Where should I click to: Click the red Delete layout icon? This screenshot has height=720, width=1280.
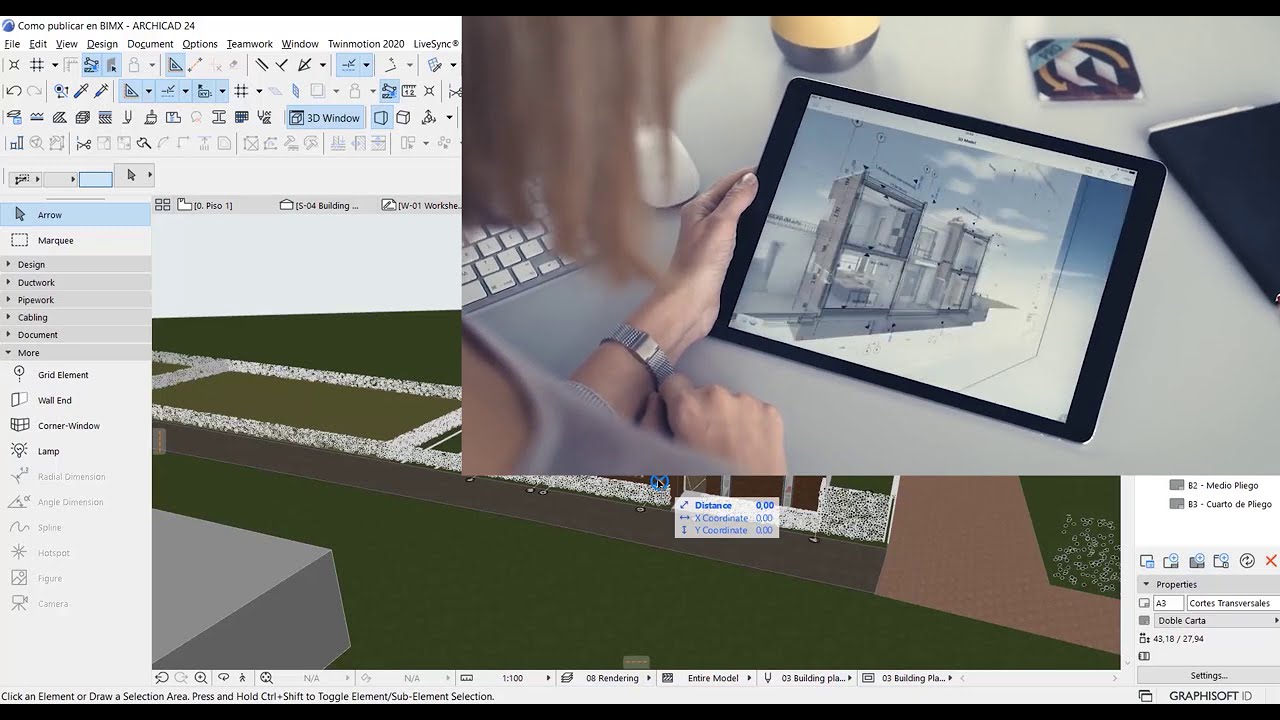pos(1271,561)
